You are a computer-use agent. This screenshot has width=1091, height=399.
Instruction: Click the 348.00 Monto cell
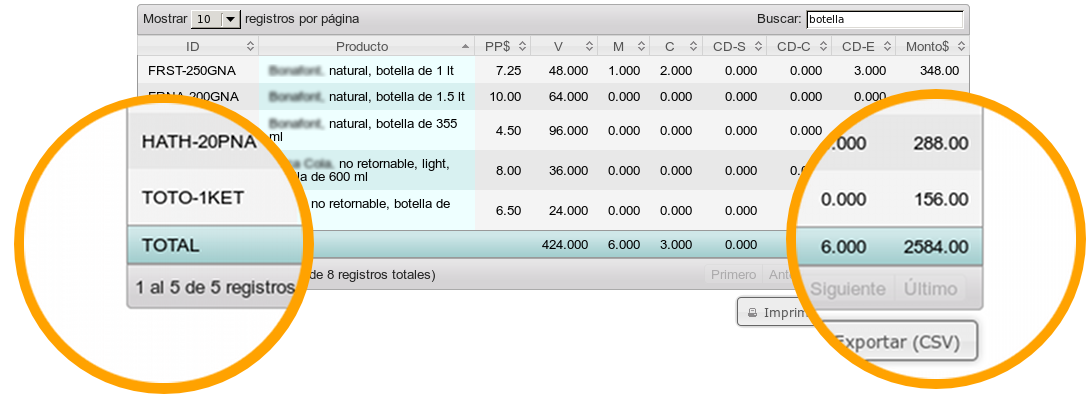(x=938, y=71)
